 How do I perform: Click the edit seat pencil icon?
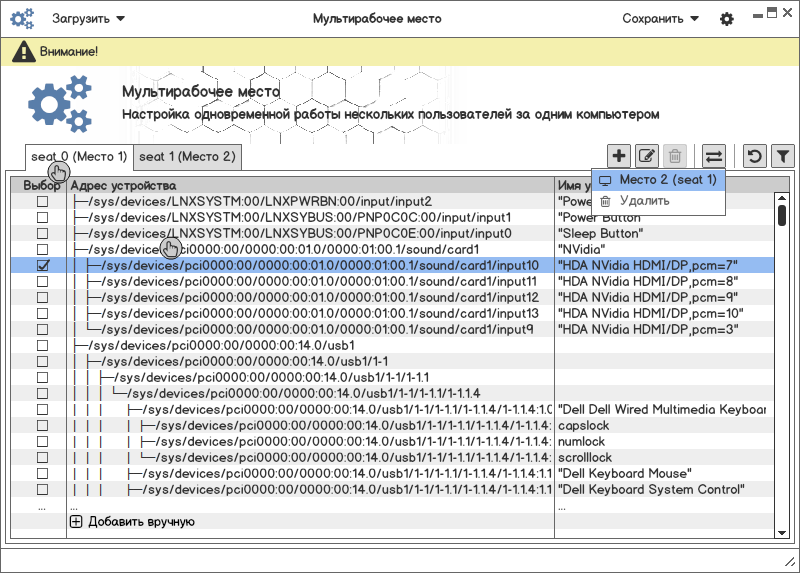(647, 156)
